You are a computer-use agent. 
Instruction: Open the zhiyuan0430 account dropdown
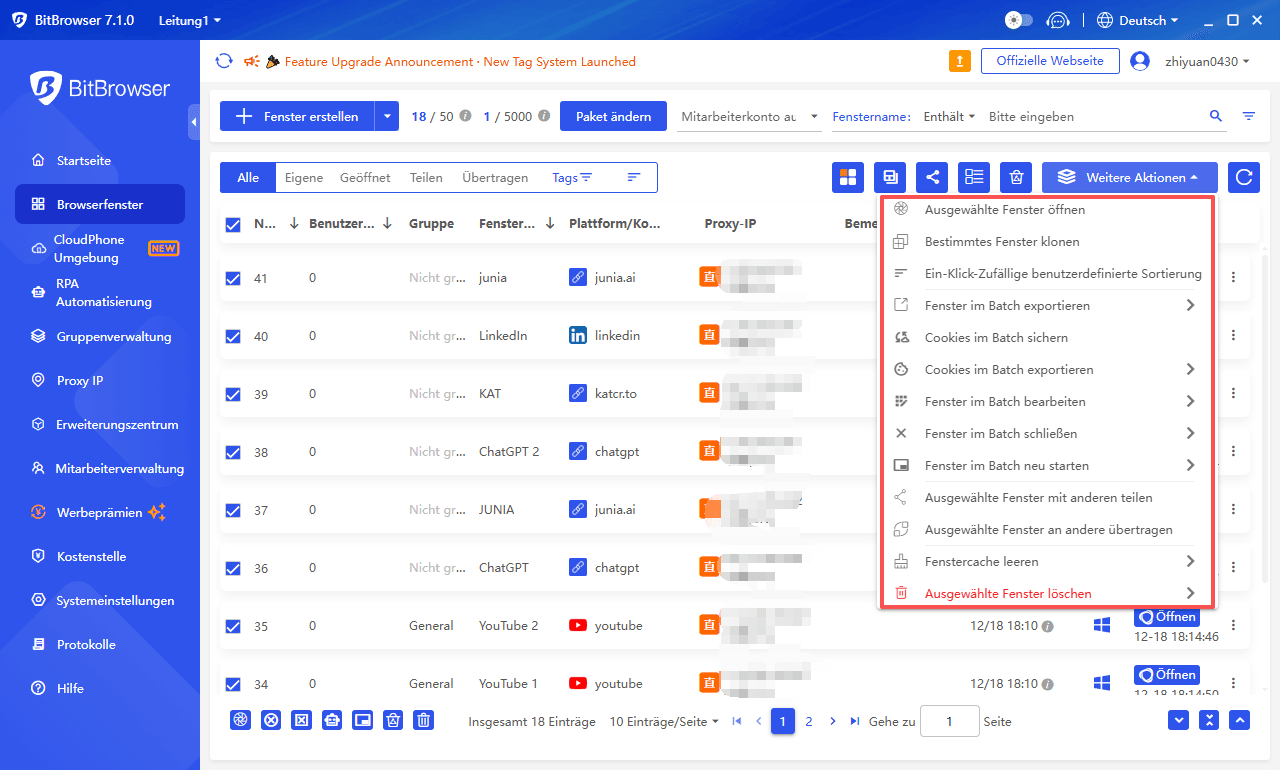click(1207, 61)
